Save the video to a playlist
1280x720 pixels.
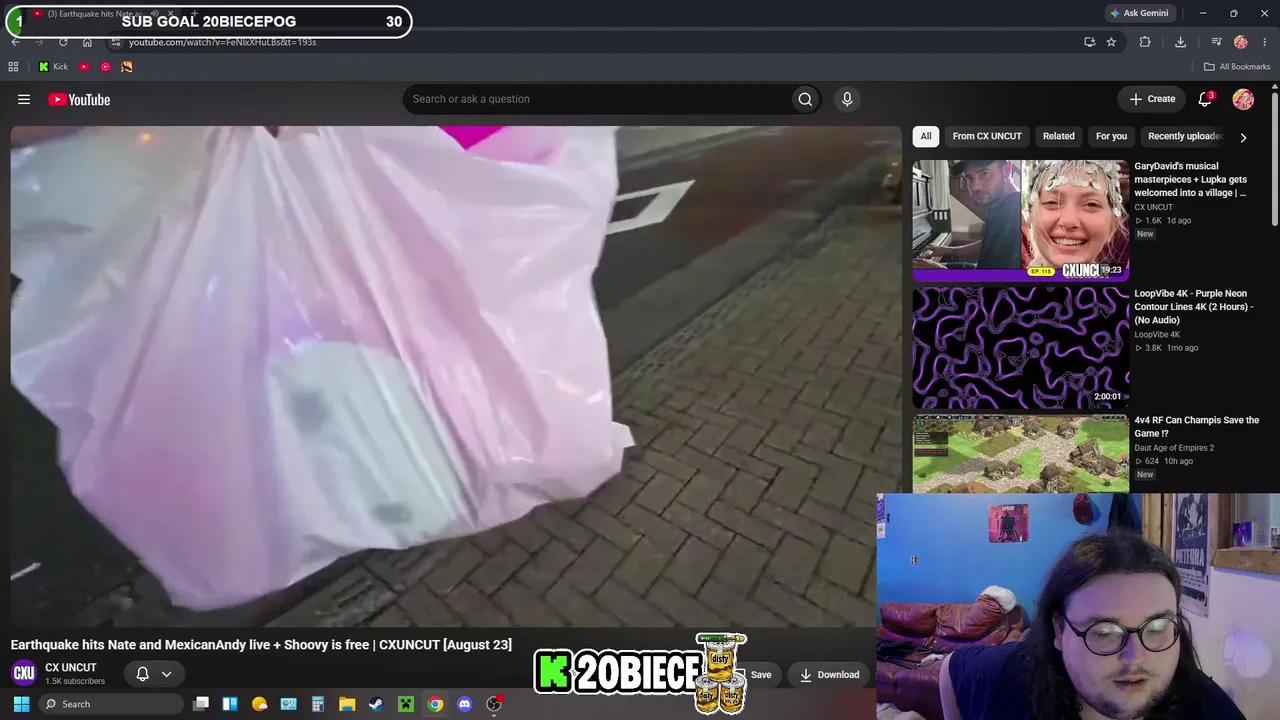click(761, 675)
